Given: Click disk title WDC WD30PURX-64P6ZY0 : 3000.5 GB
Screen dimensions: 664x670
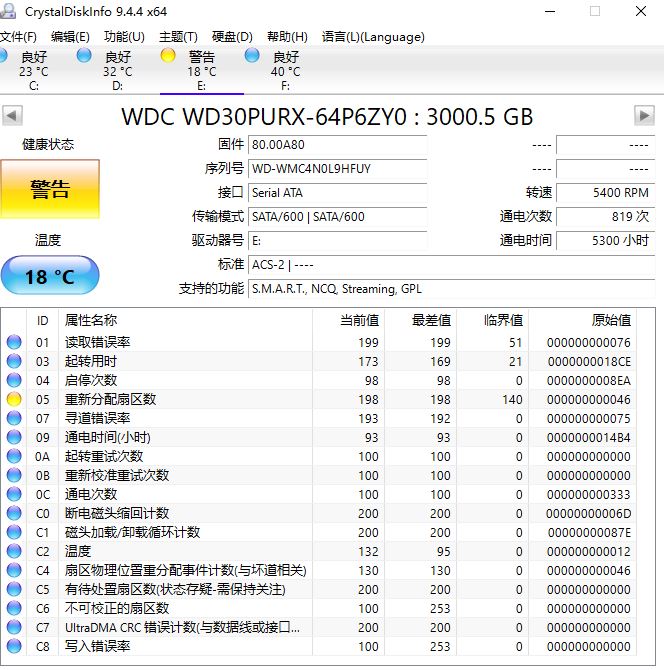Looking at the screenshot, I should 327,117.
